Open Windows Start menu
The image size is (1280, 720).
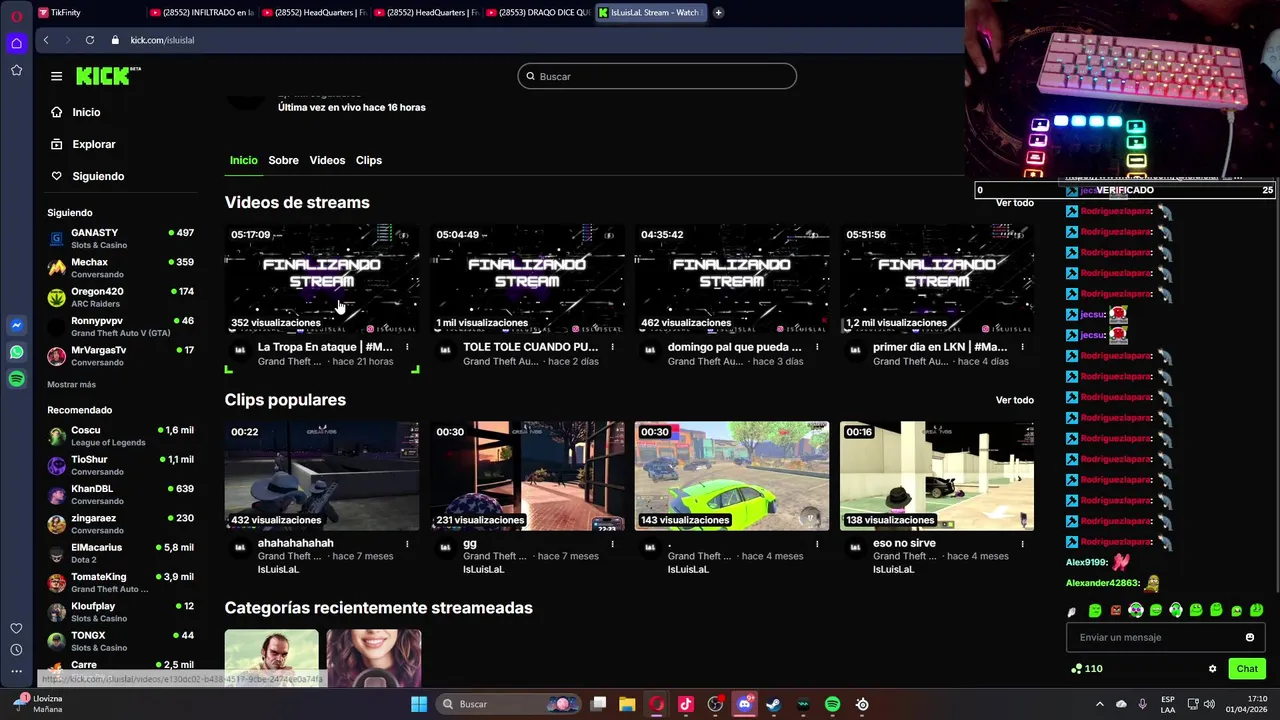coord(419,704)
